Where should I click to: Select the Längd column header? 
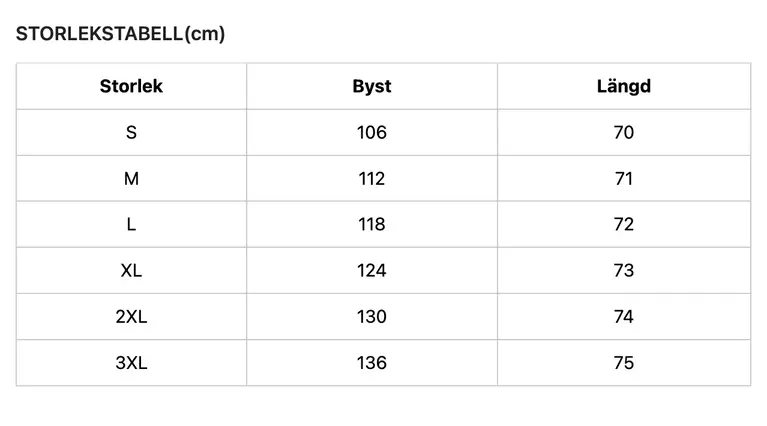click(624, 86)
